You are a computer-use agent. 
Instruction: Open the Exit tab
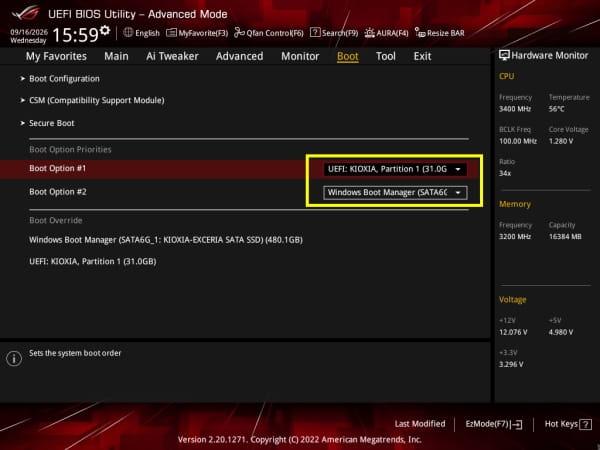tap(422, 56)
